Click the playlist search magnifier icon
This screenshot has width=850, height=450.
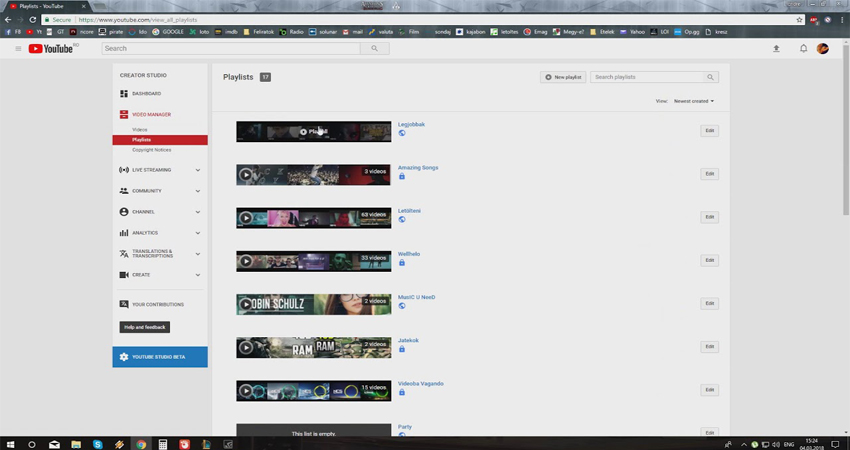click(x=710, y=77)
